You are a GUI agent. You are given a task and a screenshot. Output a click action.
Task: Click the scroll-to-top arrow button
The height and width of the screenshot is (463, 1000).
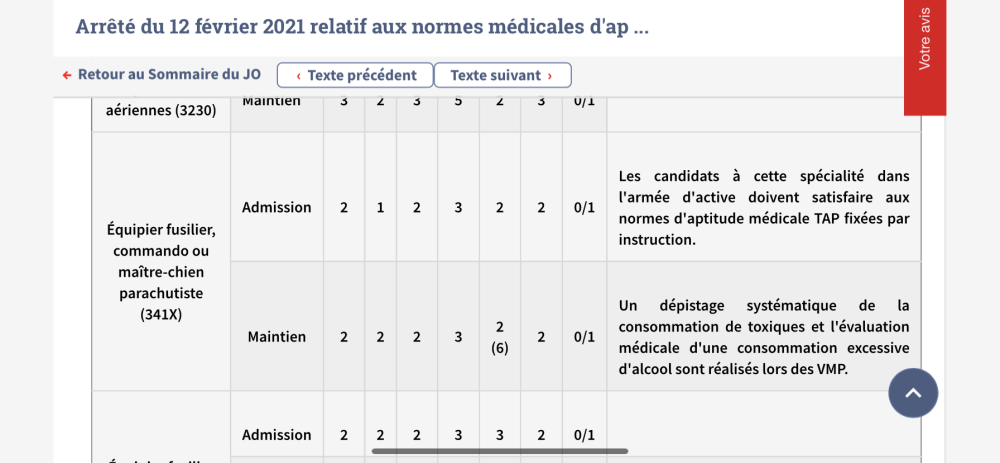(x=913, y=393)
